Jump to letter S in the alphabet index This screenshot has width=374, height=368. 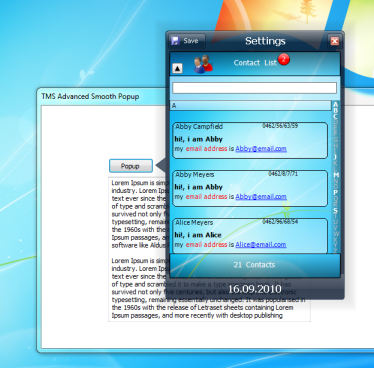pos(336,210)
